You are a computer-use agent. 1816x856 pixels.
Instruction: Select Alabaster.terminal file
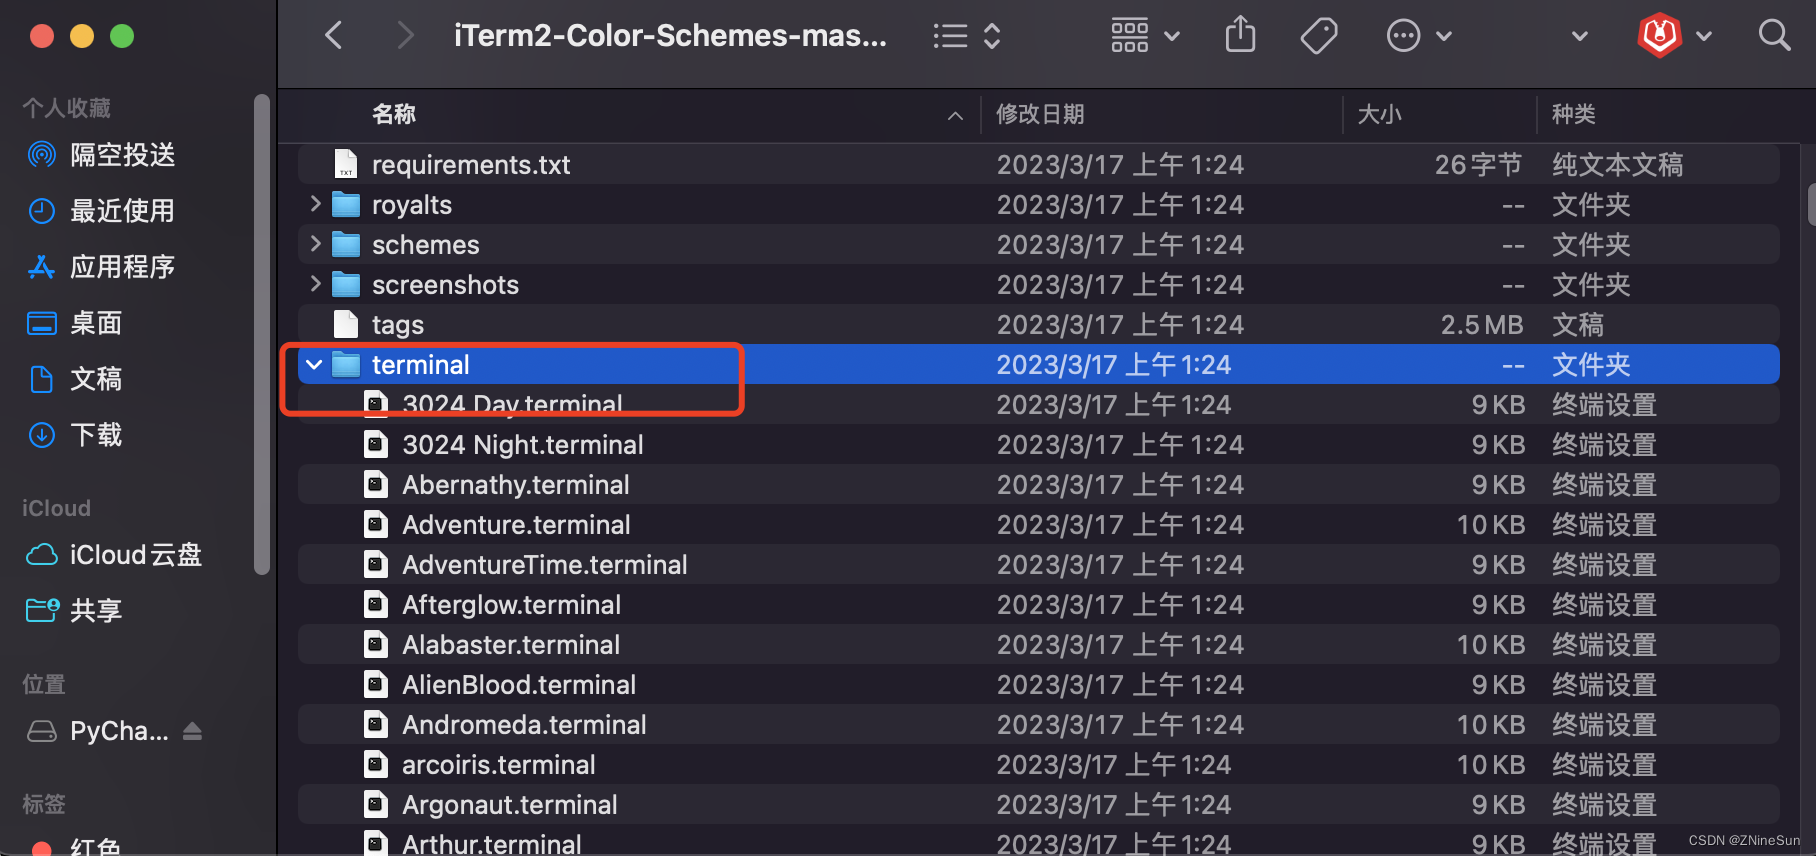1038,644
